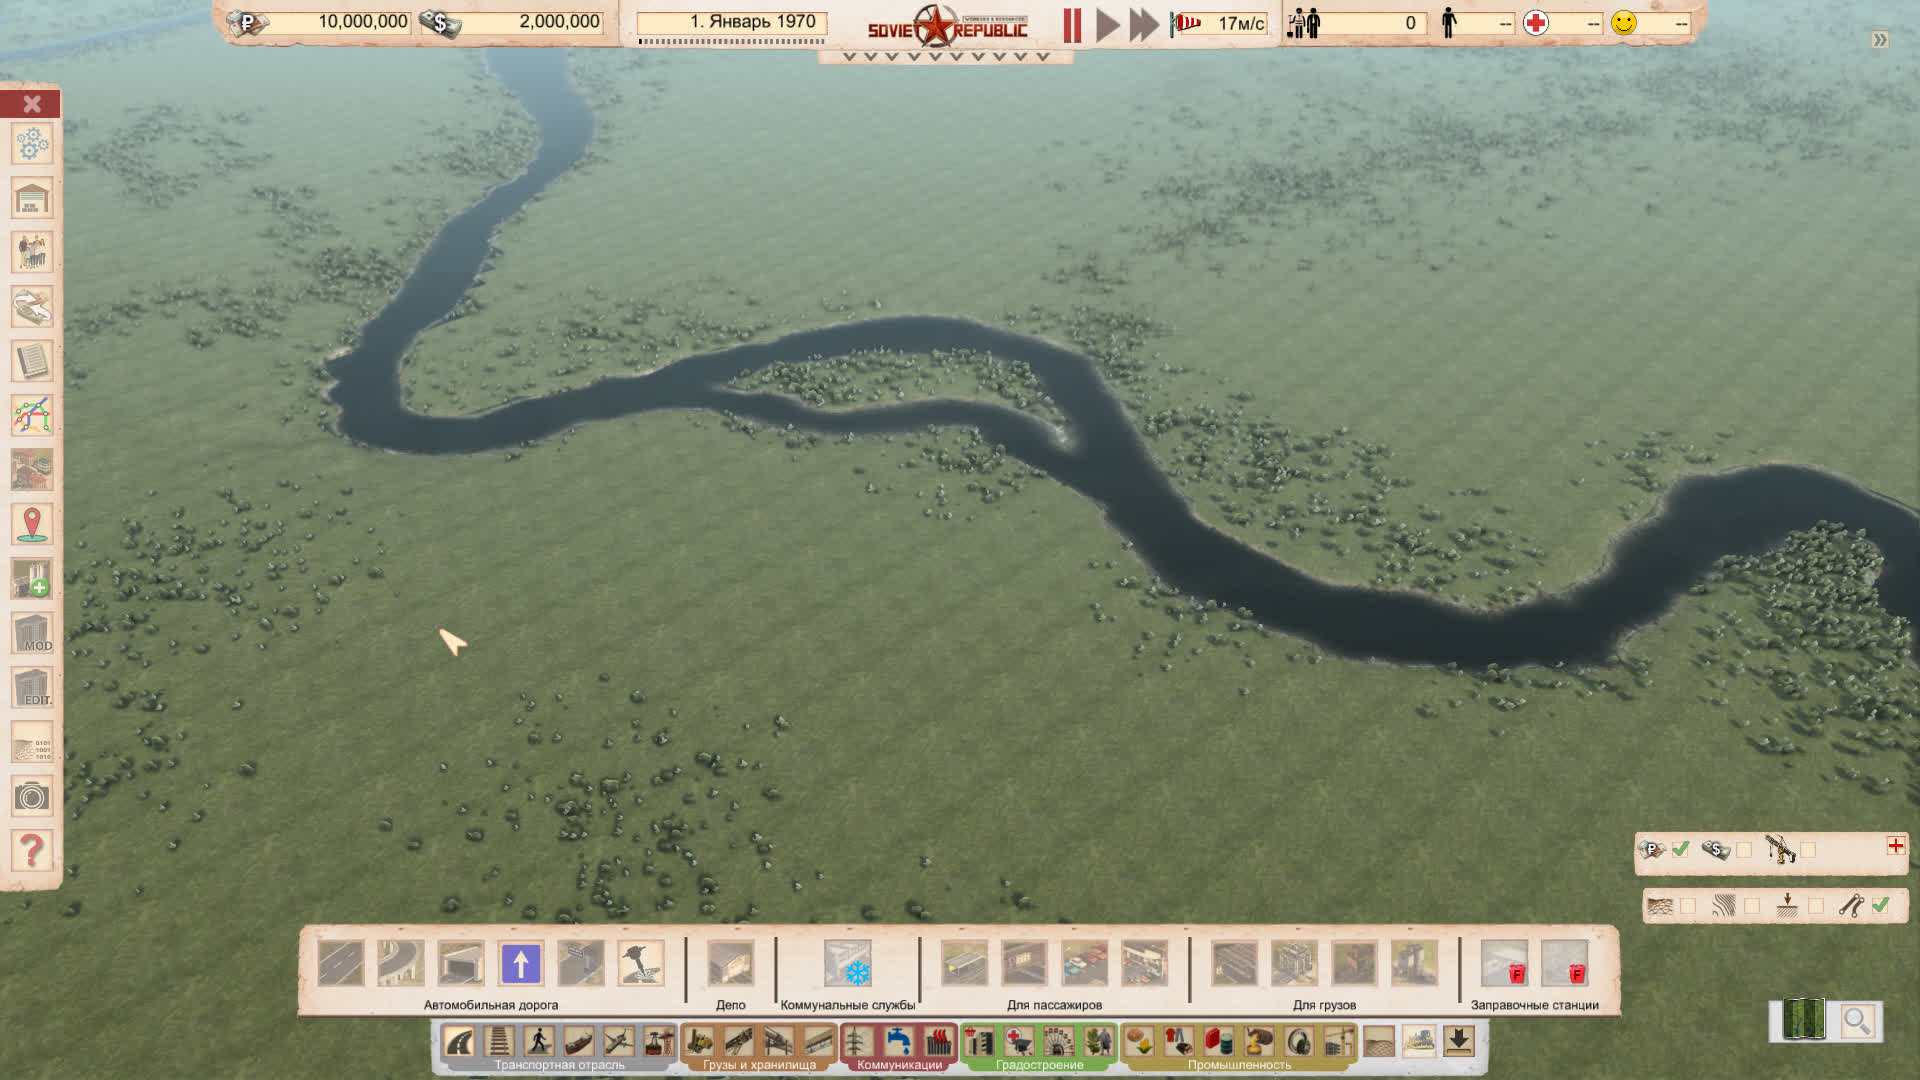Check the contour lines checkbox

(x=1752, y=906)
